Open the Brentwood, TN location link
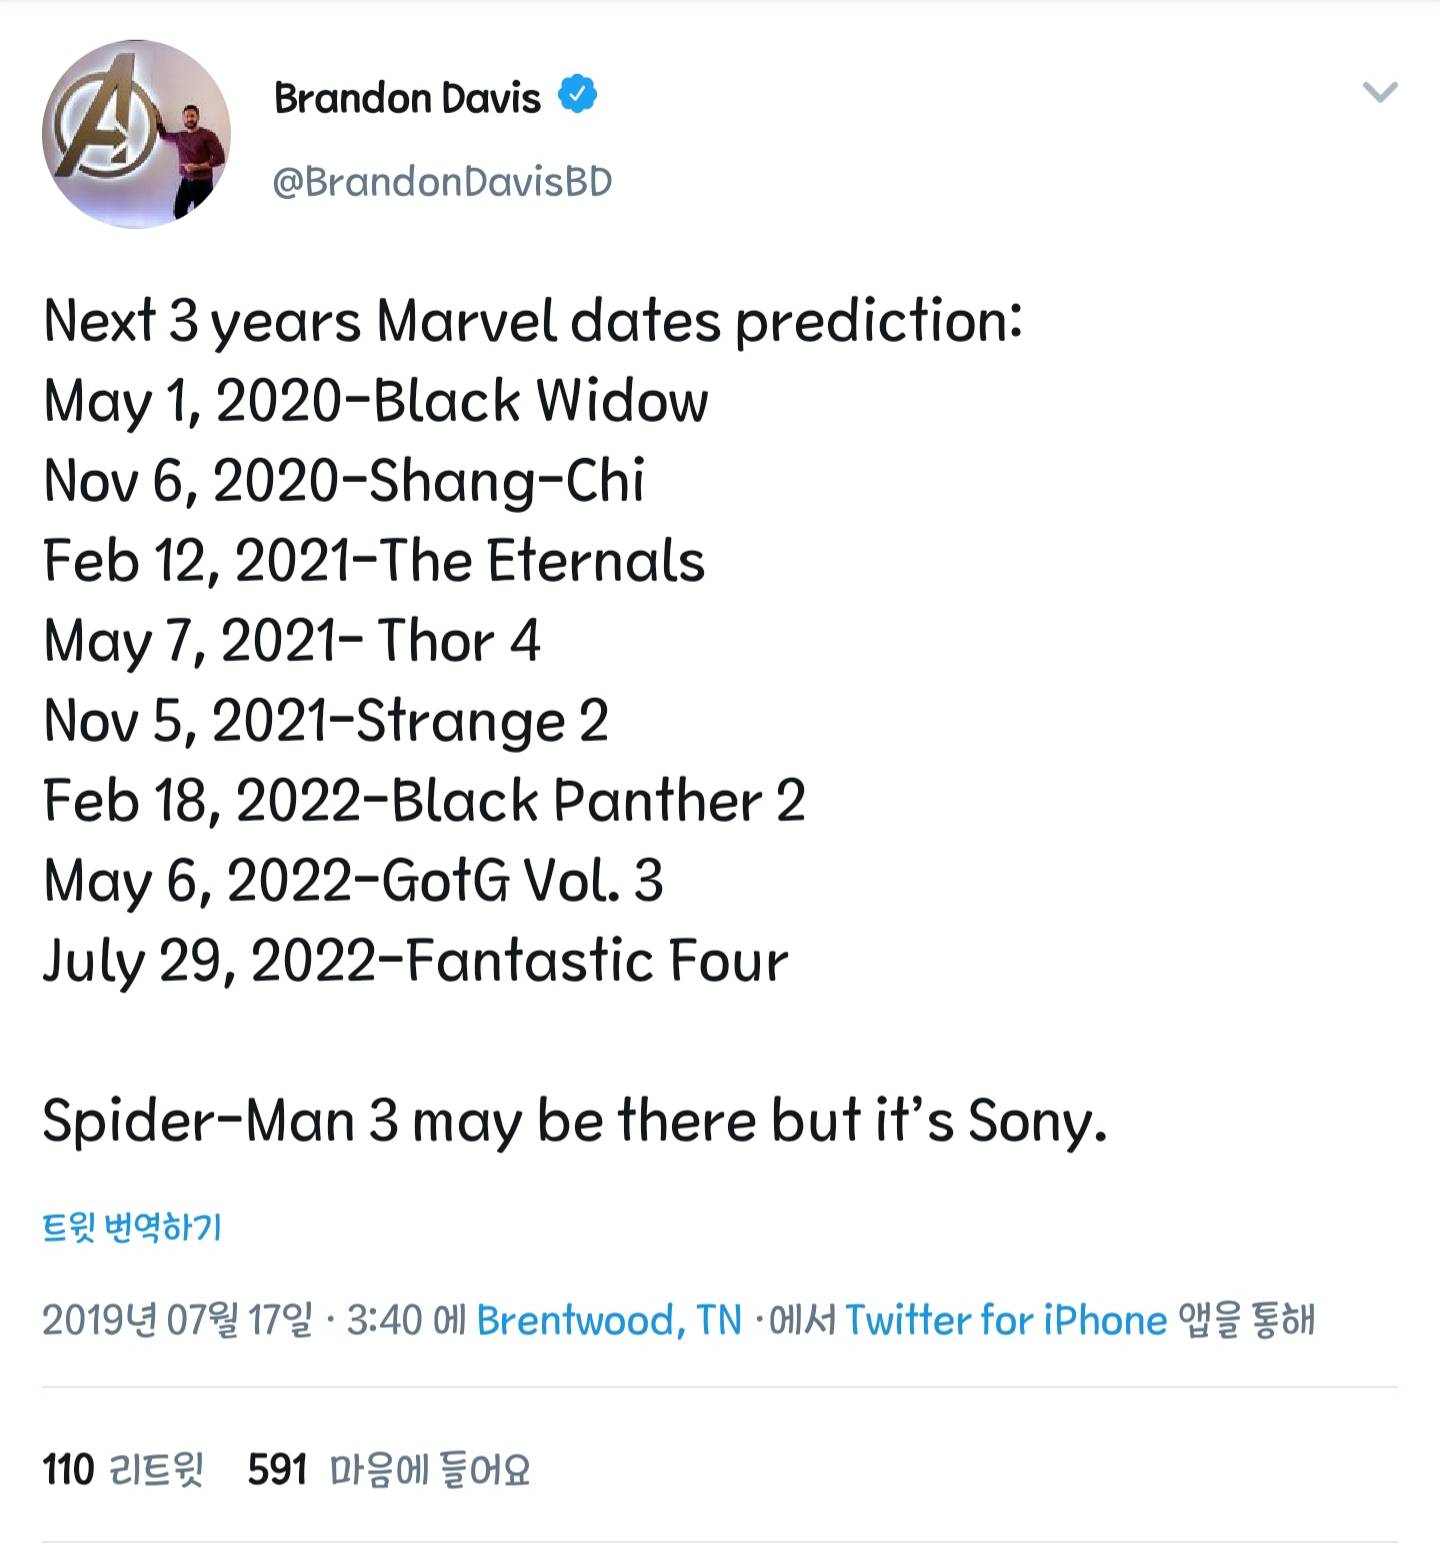Screen dimensions: 1440x1547 (609, 1320)
